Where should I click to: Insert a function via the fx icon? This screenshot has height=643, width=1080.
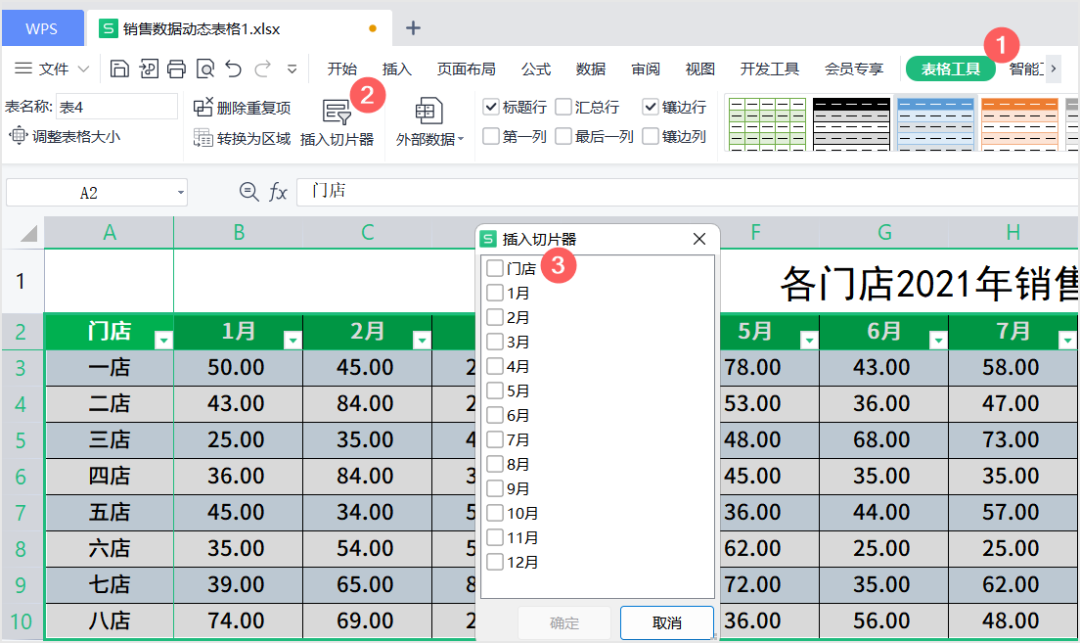pyautogui.click(x=277, y=191)
